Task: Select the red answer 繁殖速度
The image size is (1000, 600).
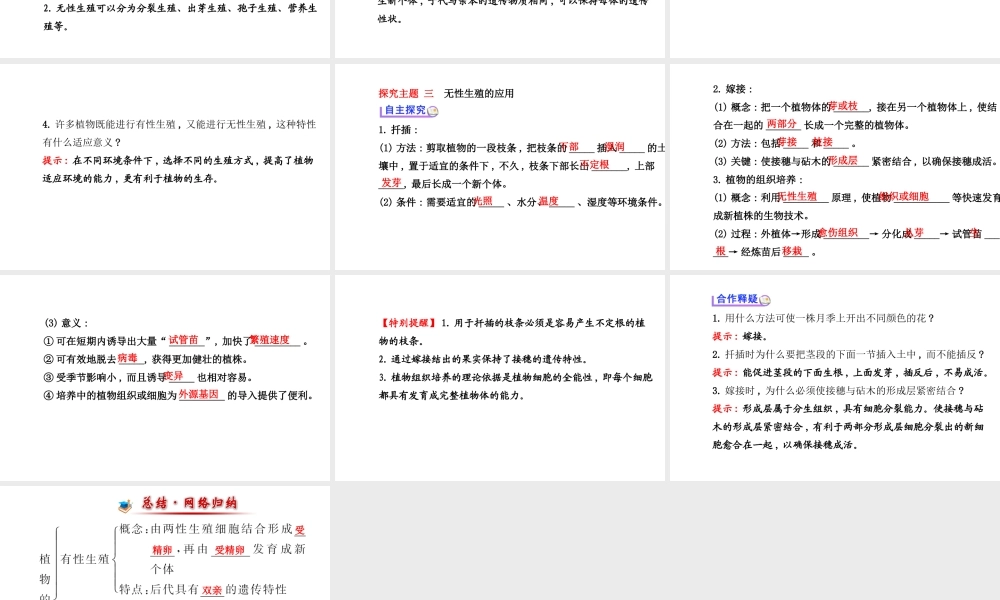Action: pyautogui.click(x=270, y=340)
